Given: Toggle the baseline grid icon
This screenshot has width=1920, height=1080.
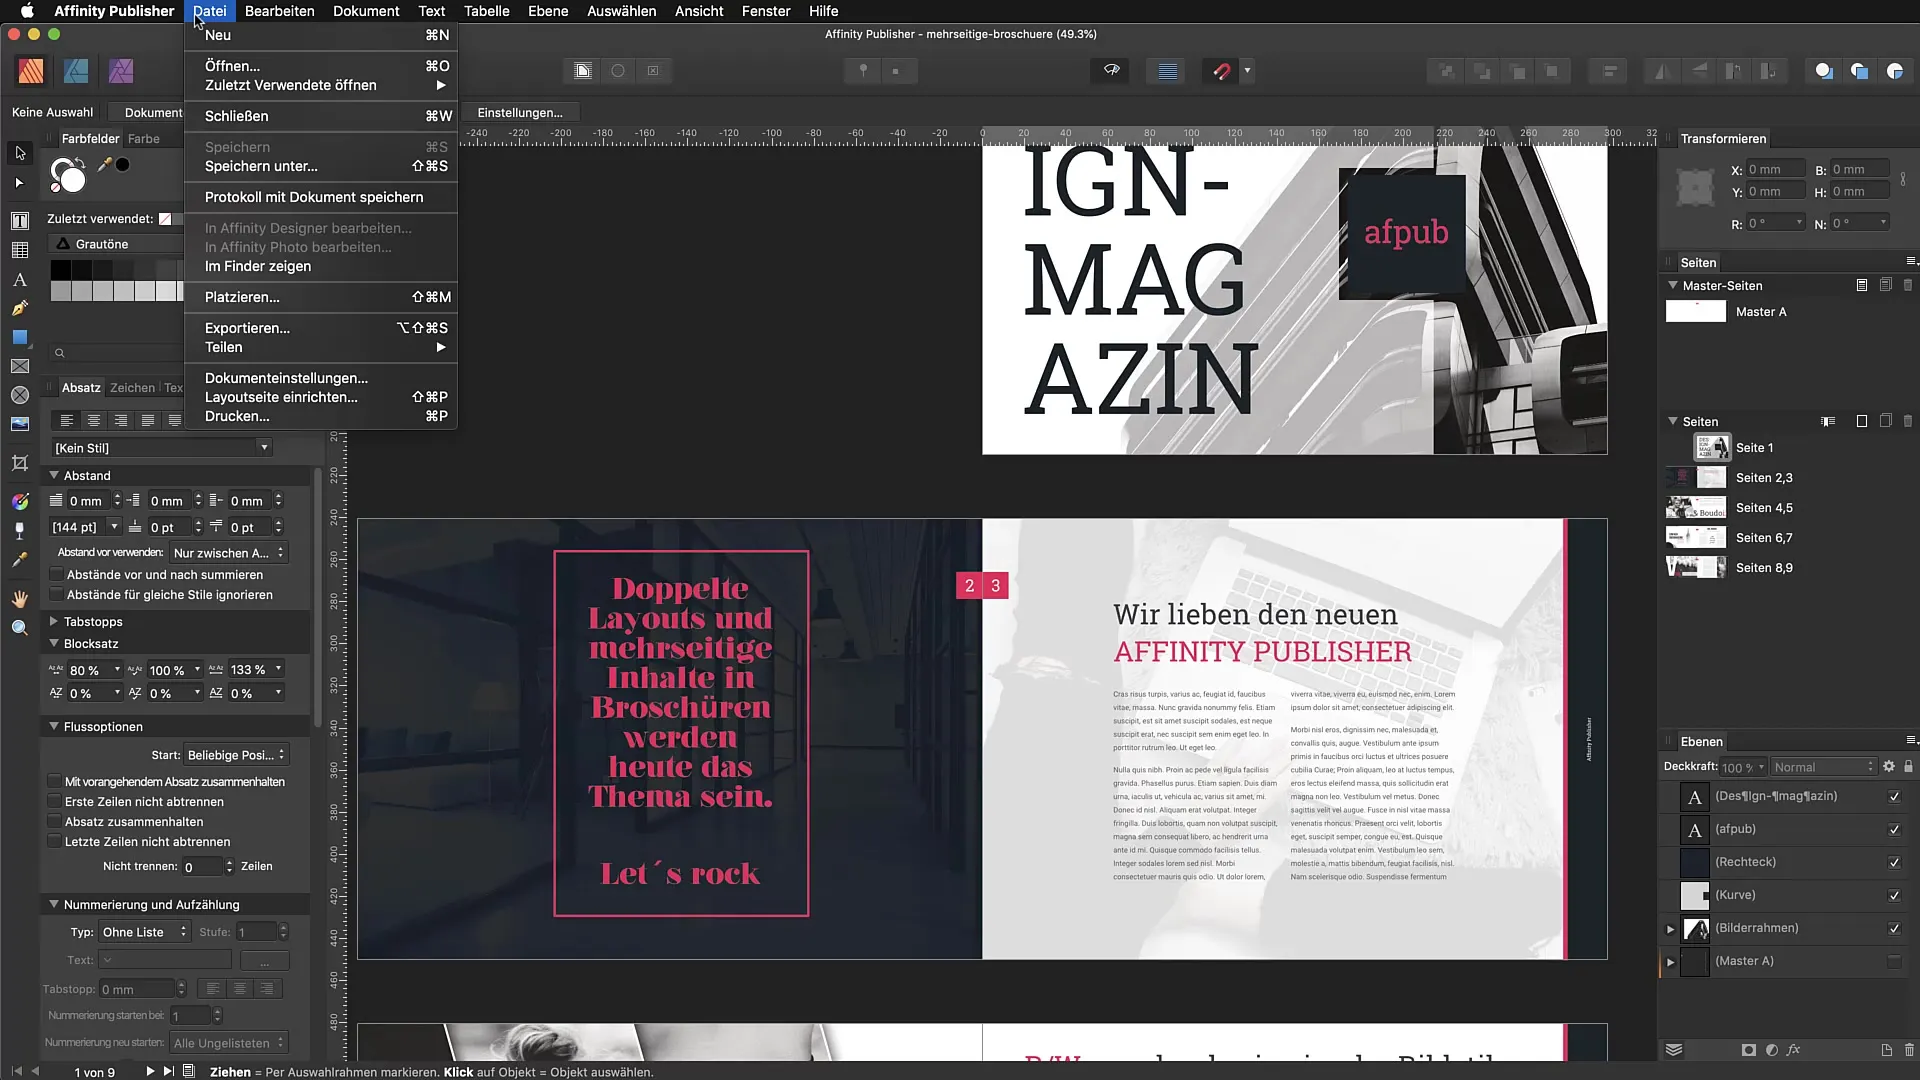Looking at the screenshot, I should point(1167,71).
